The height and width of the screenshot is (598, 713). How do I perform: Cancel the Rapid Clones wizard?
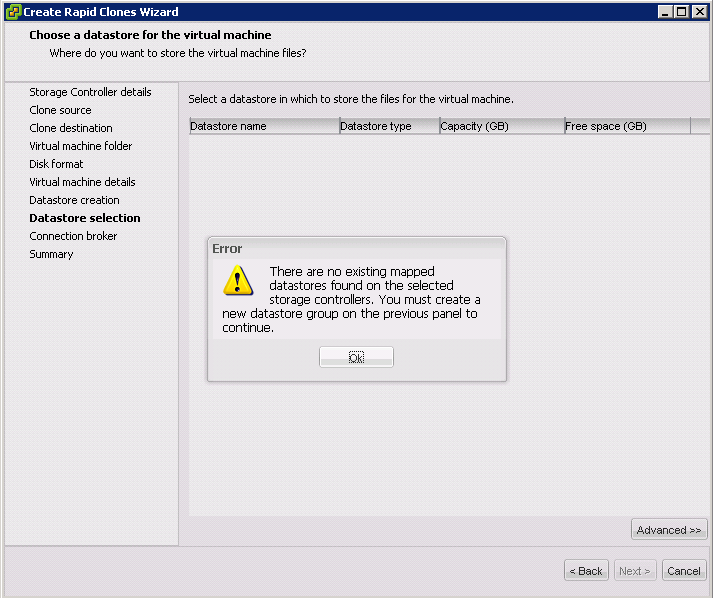(x=684, y=571)
